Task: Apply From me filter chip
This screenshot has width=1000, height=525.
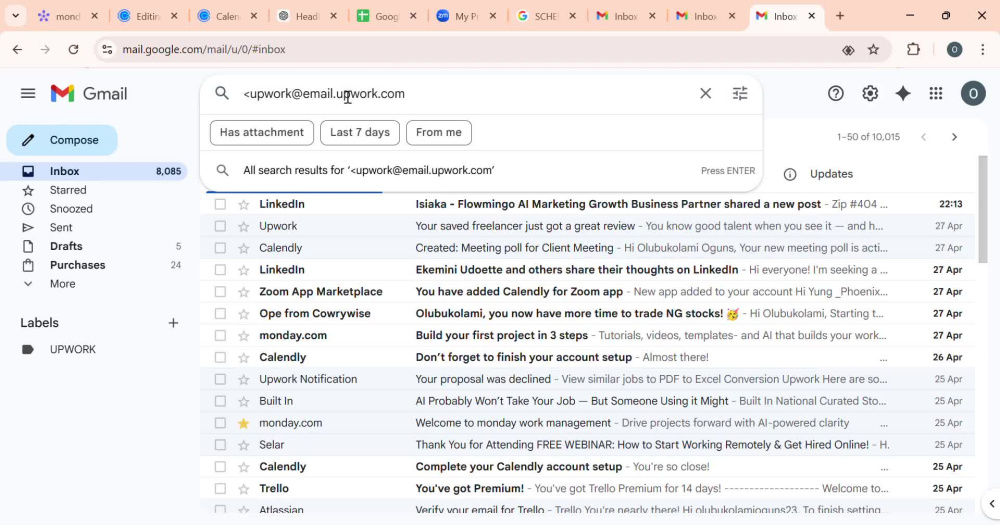Action: coord(439,133)
